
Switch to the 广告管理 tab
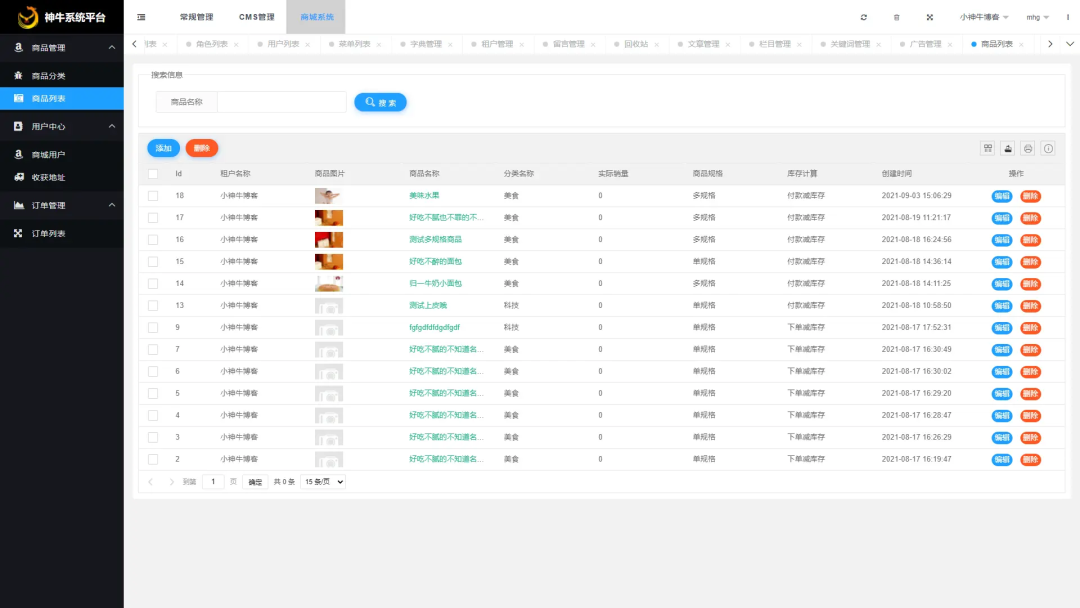pos(925,44)
